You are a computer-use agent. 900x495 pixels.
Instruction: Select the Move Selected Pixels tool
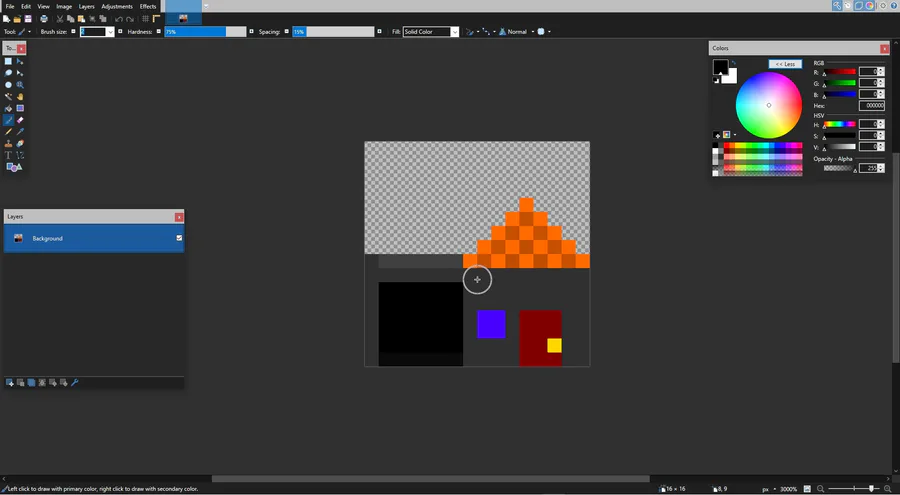click(20, 61)
